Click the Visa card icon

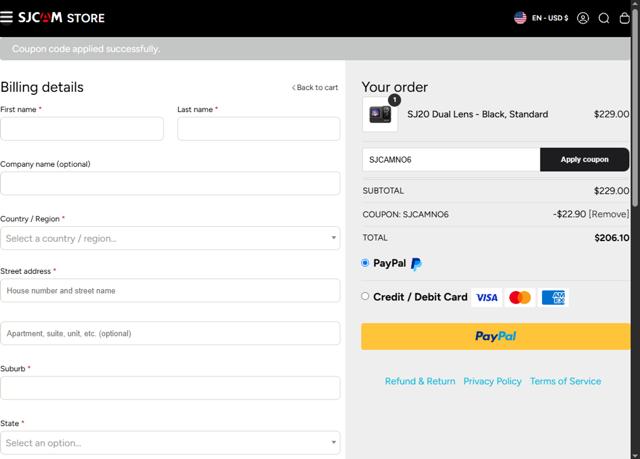(x=487, y=297)
